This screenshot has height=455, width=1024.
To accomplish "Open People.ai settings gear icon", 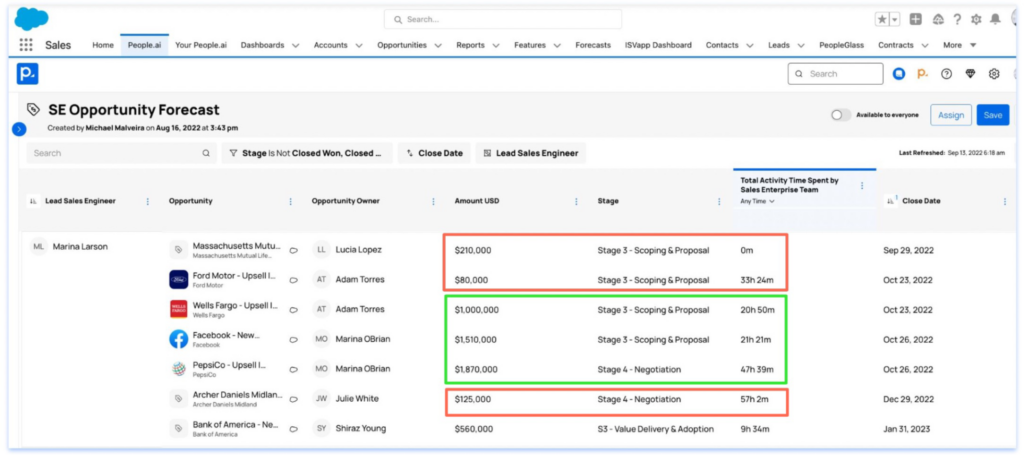I will [994, 74].
